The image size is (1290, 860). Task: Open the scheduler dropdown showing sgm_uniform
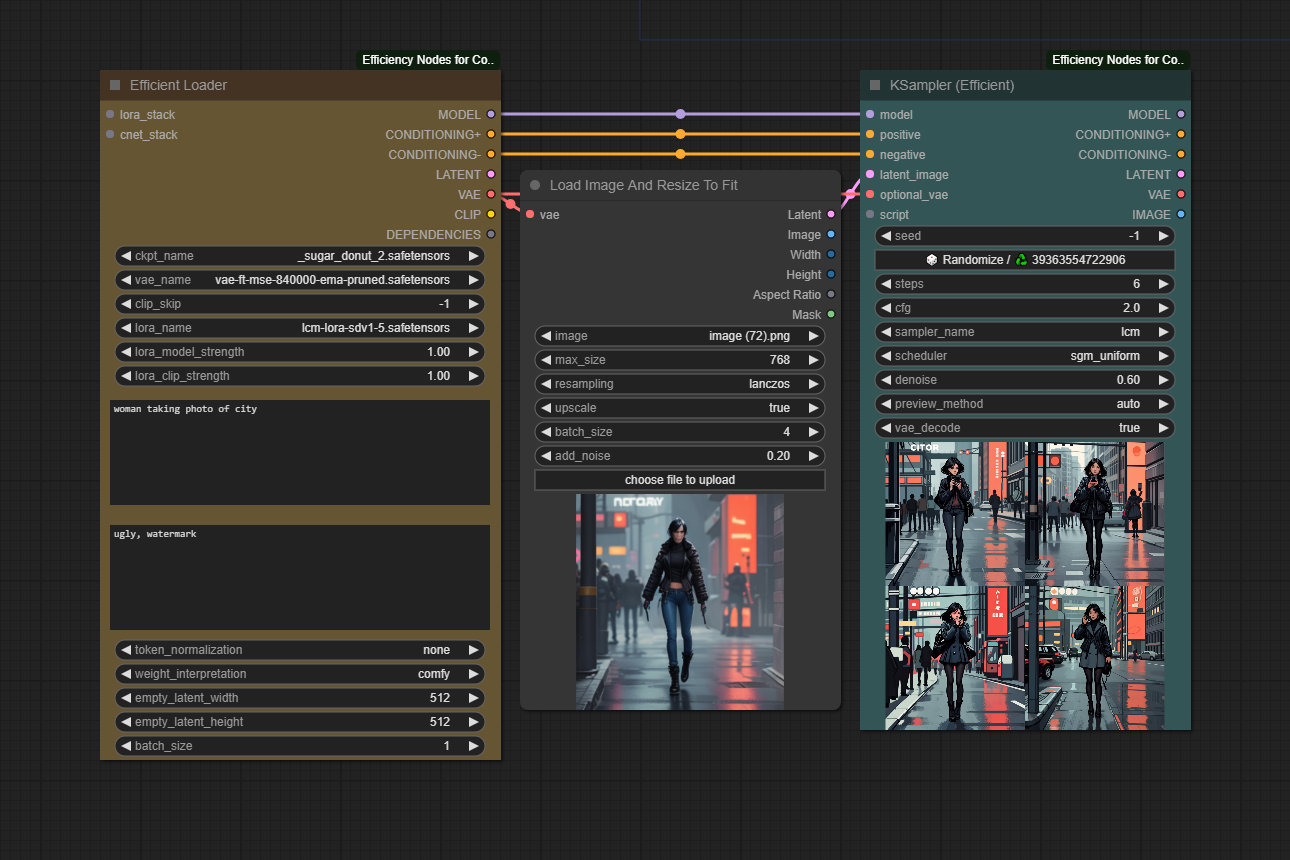pyautogui.click(x=1025, y=356)
